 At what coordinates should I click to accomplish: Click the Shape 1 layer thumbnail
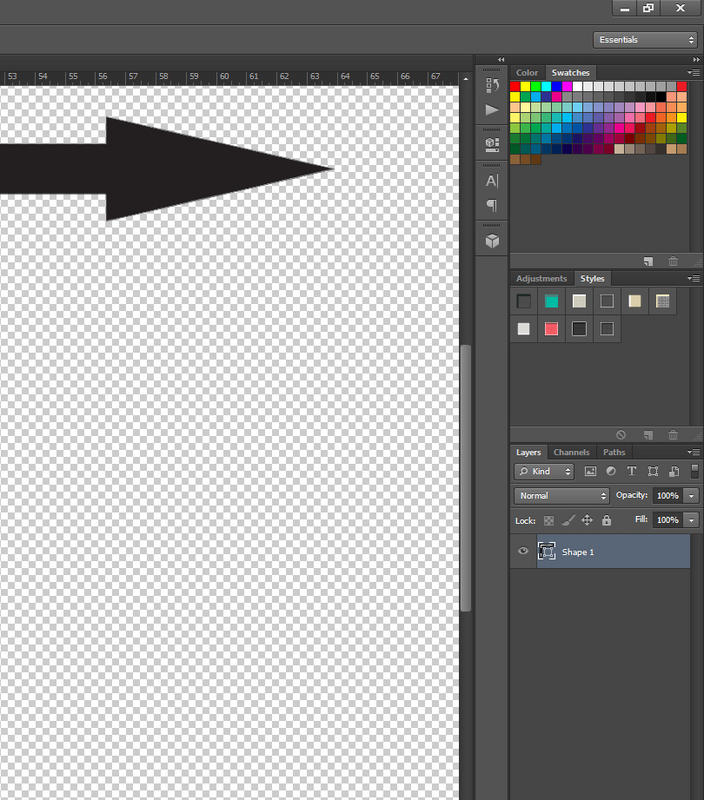click(546, 552)
